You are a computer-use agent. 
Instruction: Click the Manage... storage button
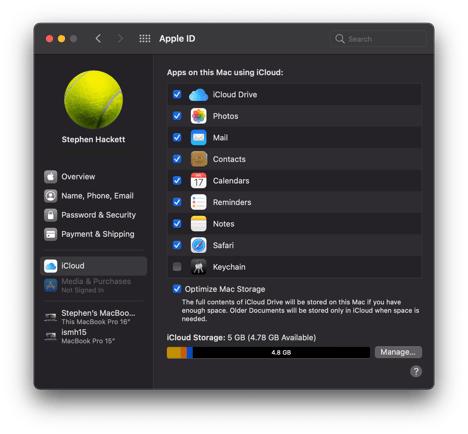click(x=398, y=352)
